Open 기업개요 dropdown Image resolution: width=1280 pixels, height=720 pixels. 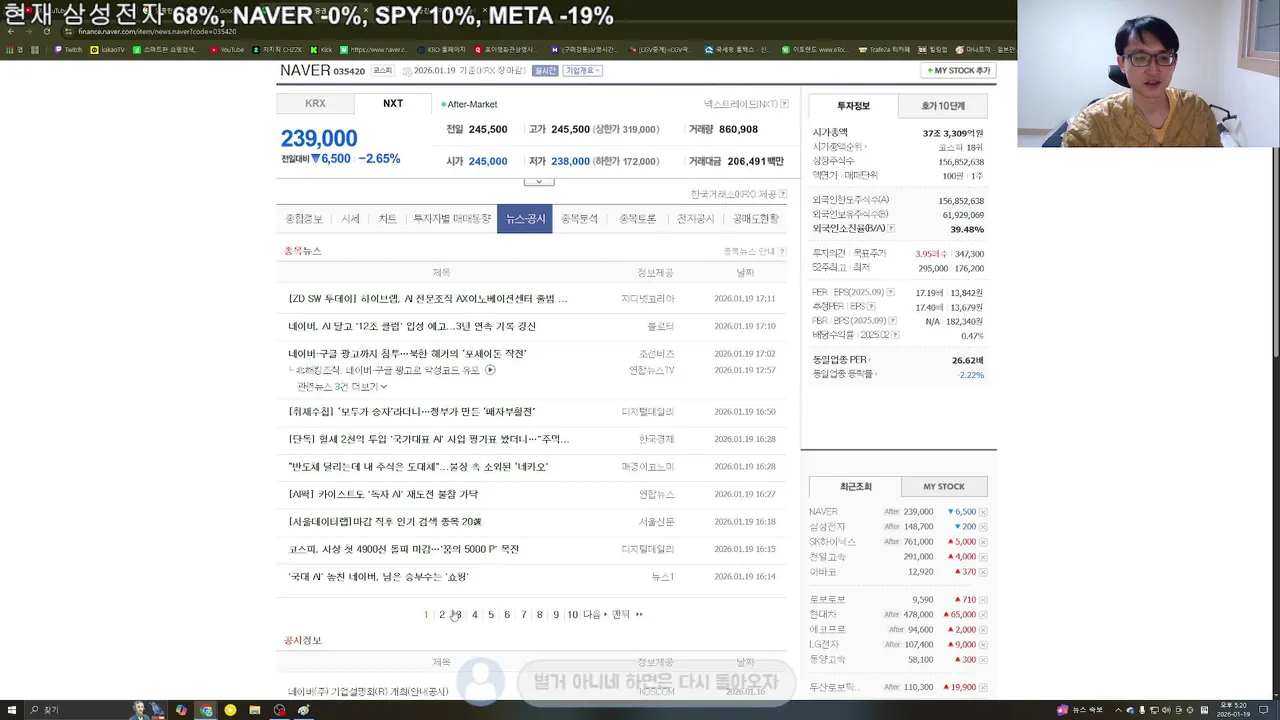click(x=582, y=71)
